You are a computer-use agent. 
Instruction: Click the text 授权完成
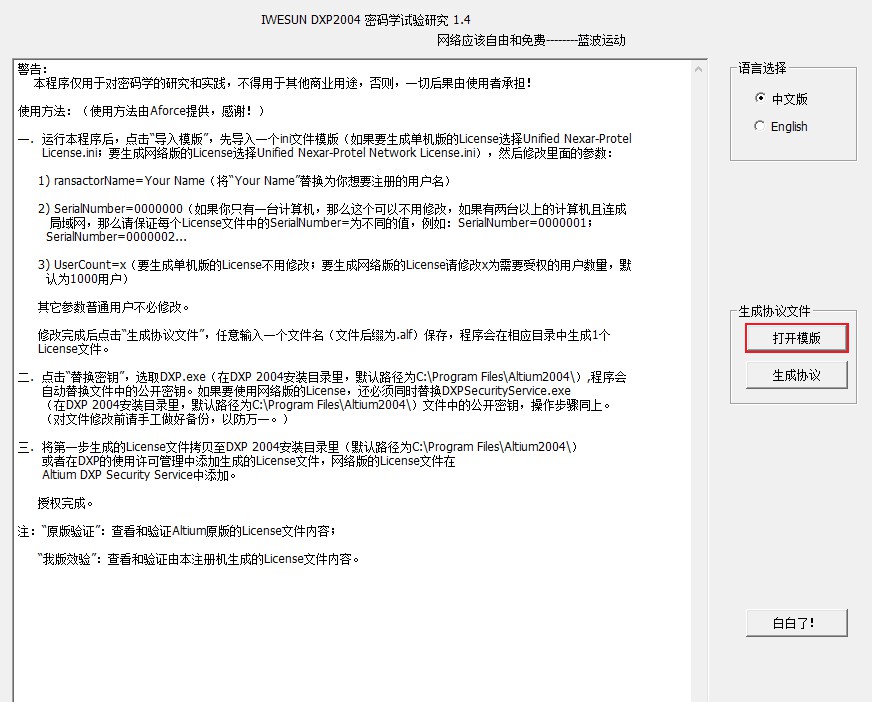tap(65, 503)
